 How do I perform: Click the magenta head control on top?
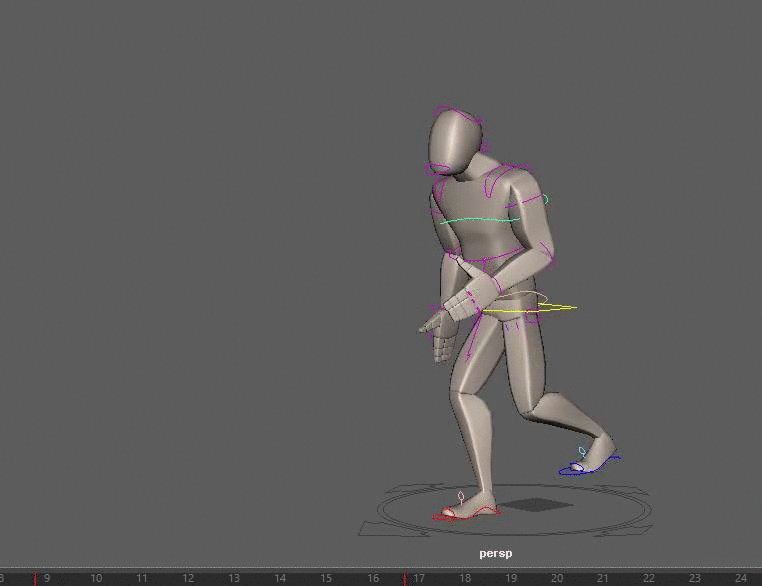tap(457, 113)
